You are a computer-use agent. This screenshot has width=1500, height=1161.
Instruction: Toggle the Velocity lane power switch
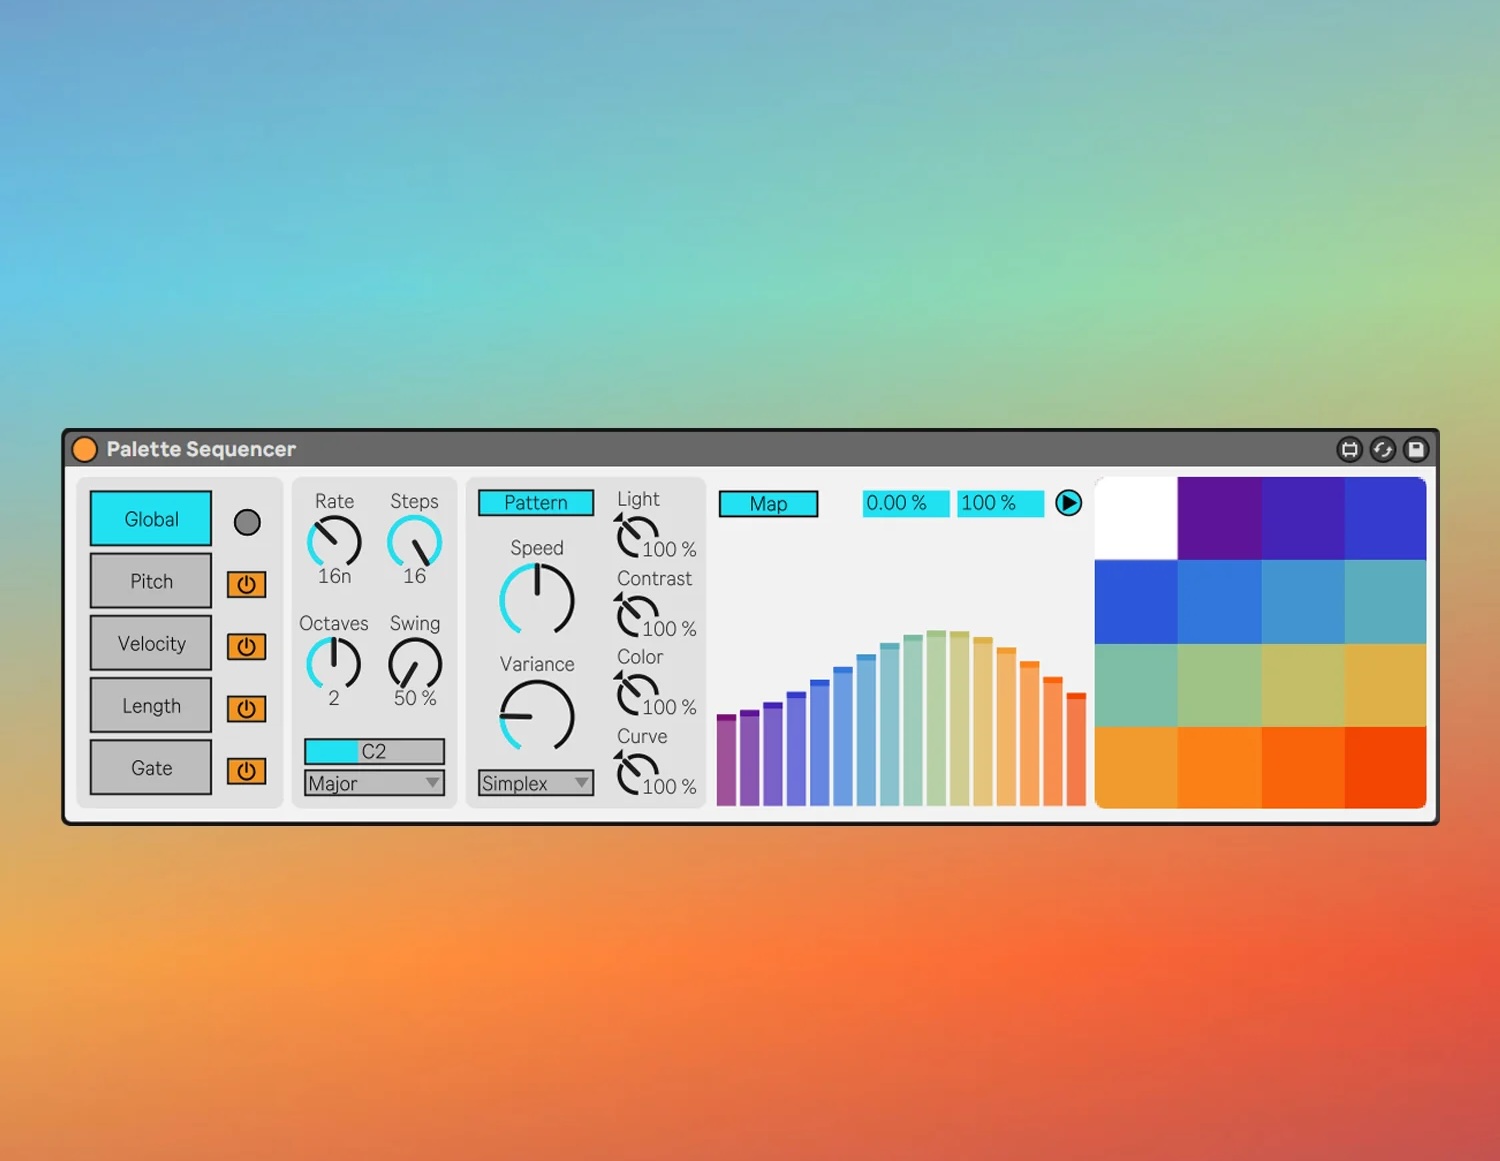246,646
